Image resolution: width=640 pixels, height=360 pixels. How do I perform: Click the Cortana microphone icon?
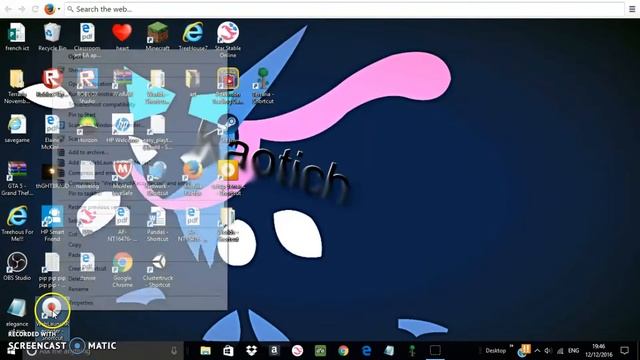[174, 351]
